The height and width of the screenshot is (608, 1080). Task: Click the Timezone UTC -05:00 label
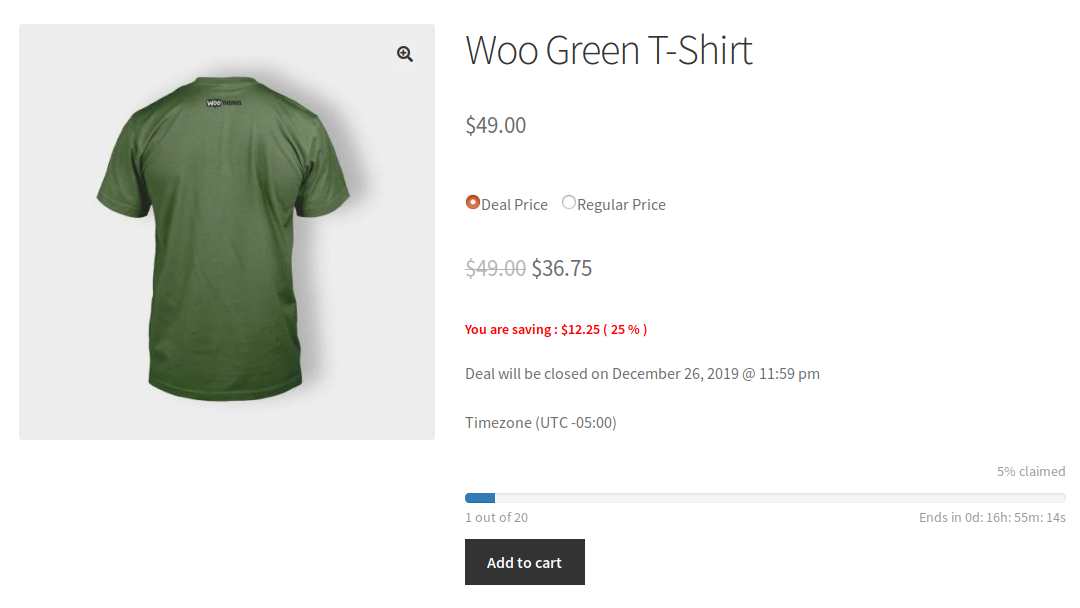click(540, 421)
